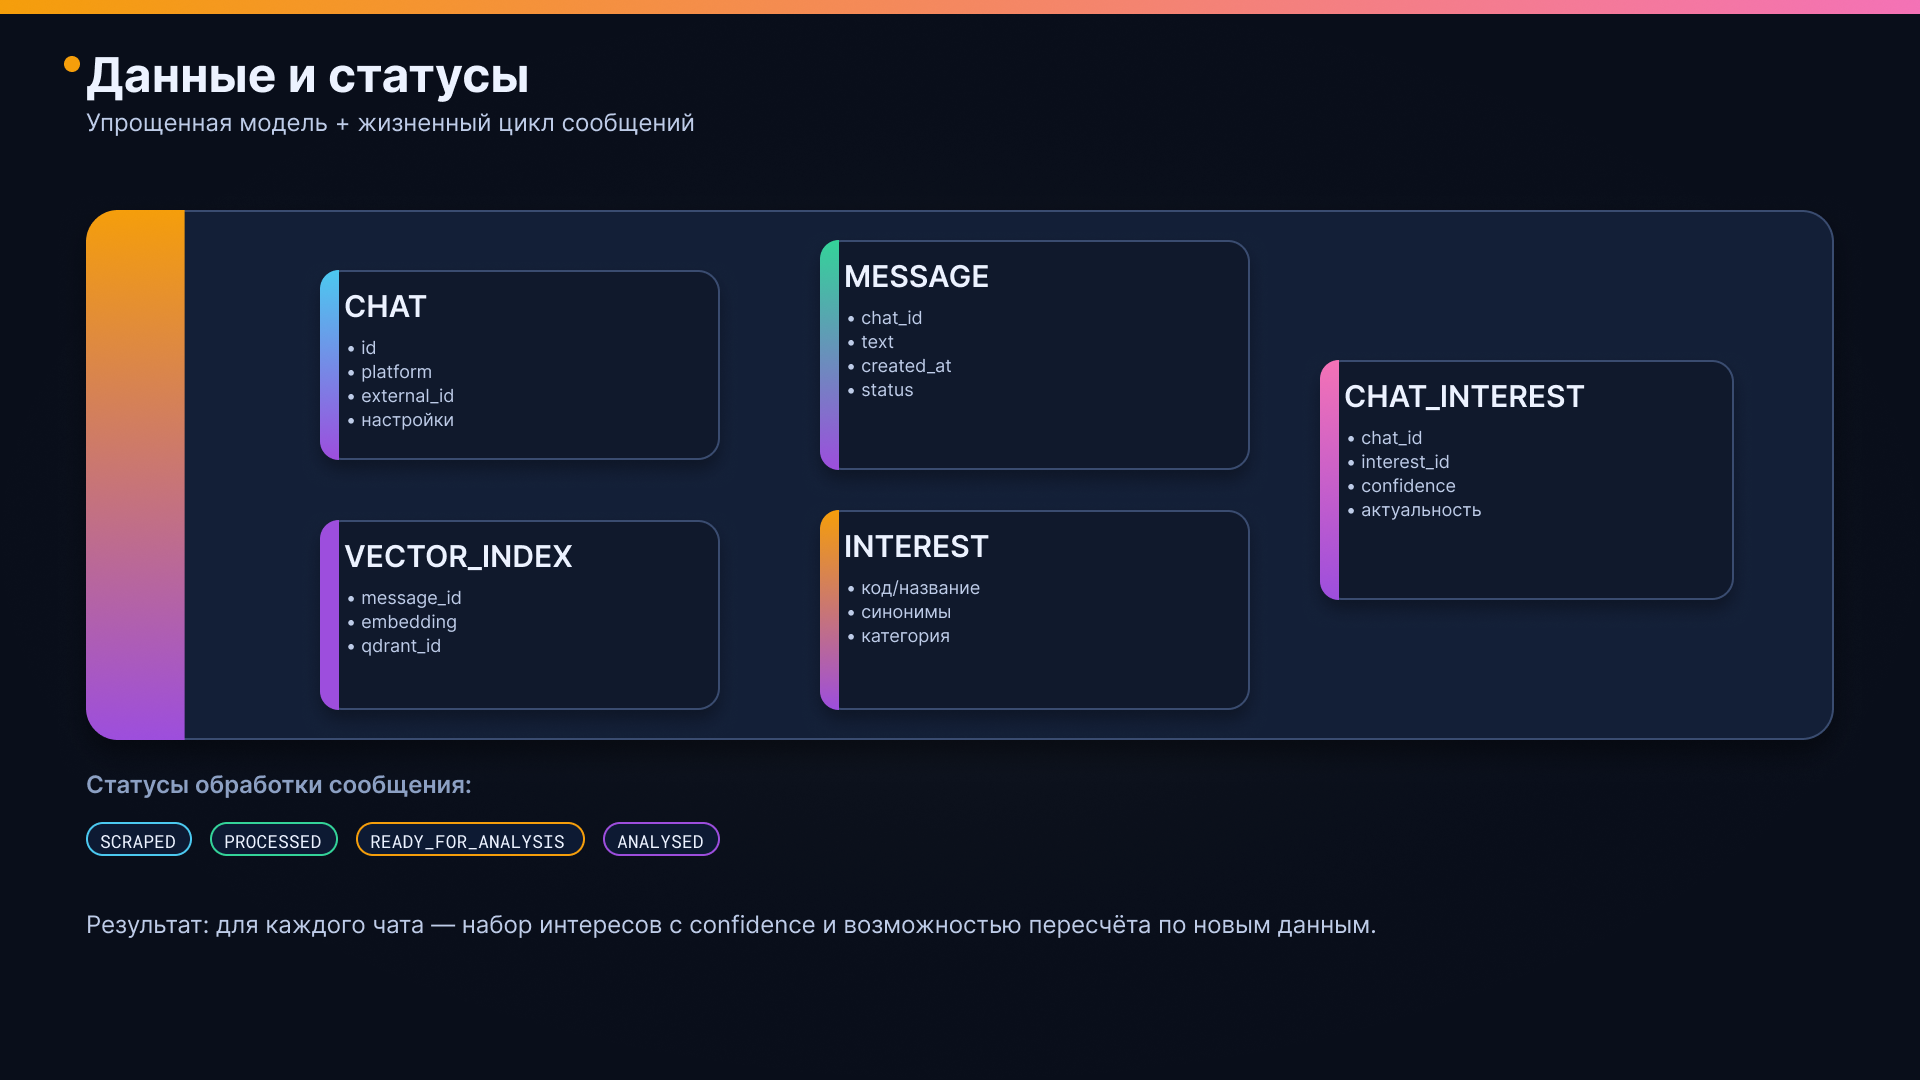Click the 'status' field in MESSAGE
This screenshot has width=1920, height=1080.
point(886,390)
